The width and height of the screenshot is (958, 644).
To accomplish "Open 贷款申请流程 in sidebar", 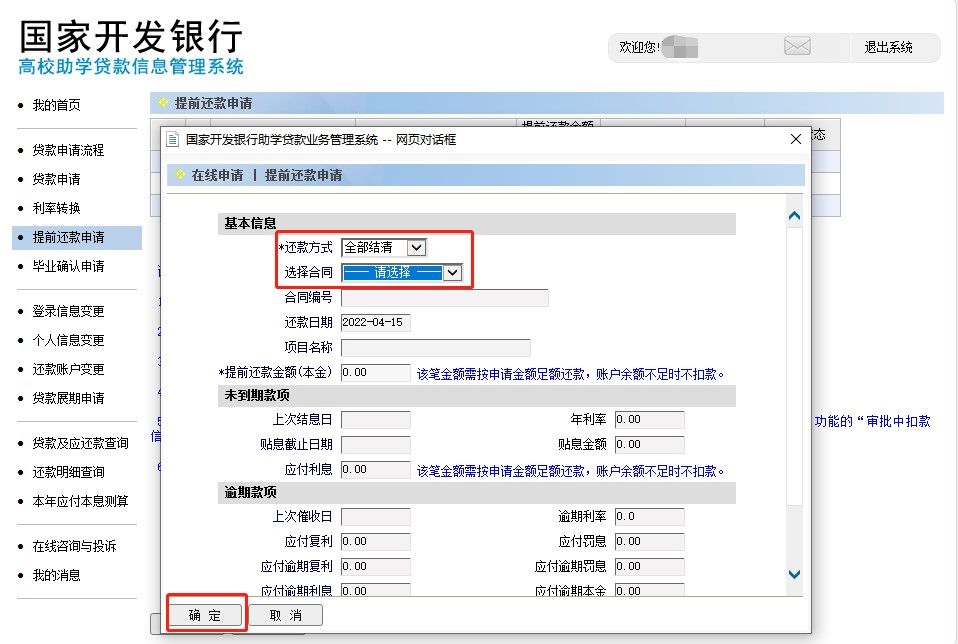I will [x=68, y=150].
